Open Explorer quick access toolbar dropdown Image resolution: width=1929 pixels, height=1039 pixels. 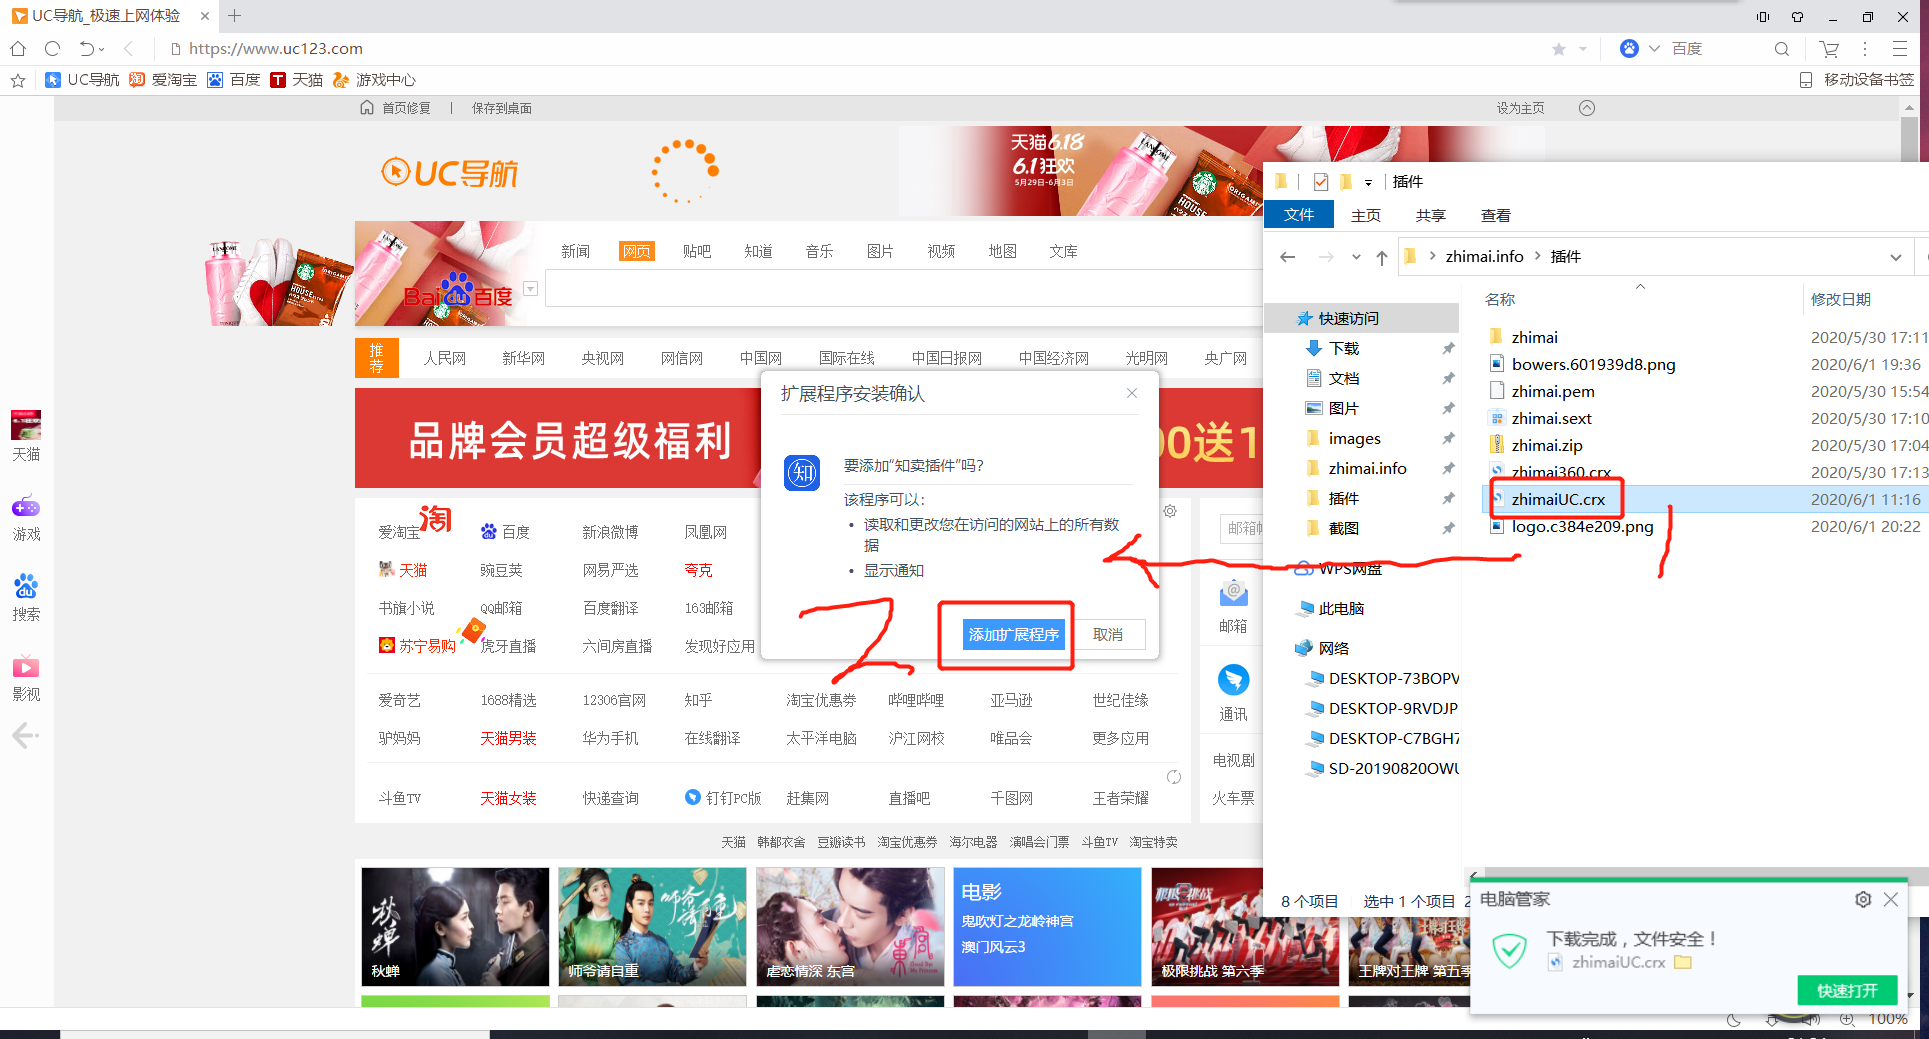tap(1368, 182)
